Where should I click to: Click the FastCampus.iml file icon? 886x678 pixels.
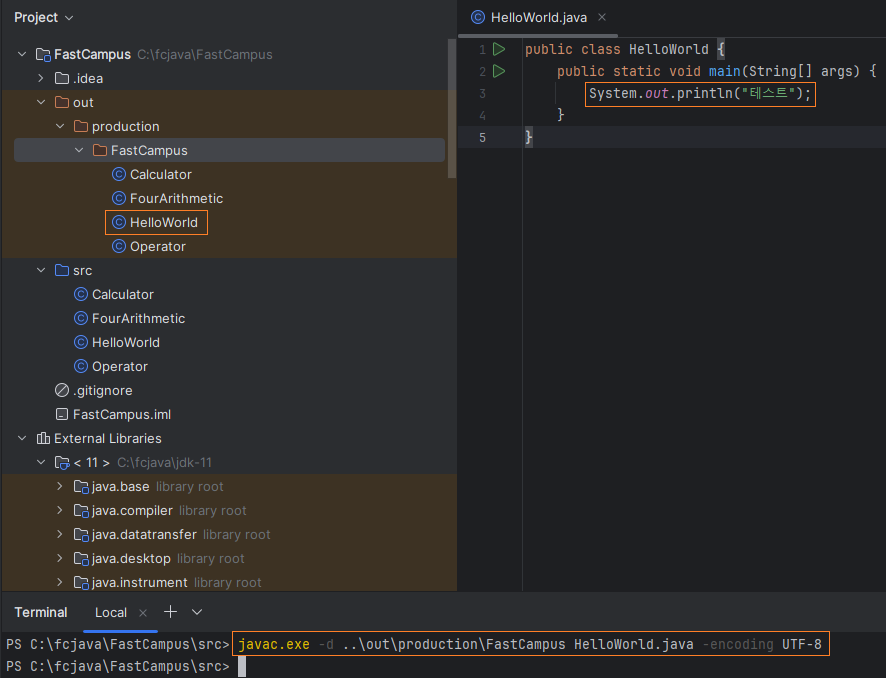point(62,414)
